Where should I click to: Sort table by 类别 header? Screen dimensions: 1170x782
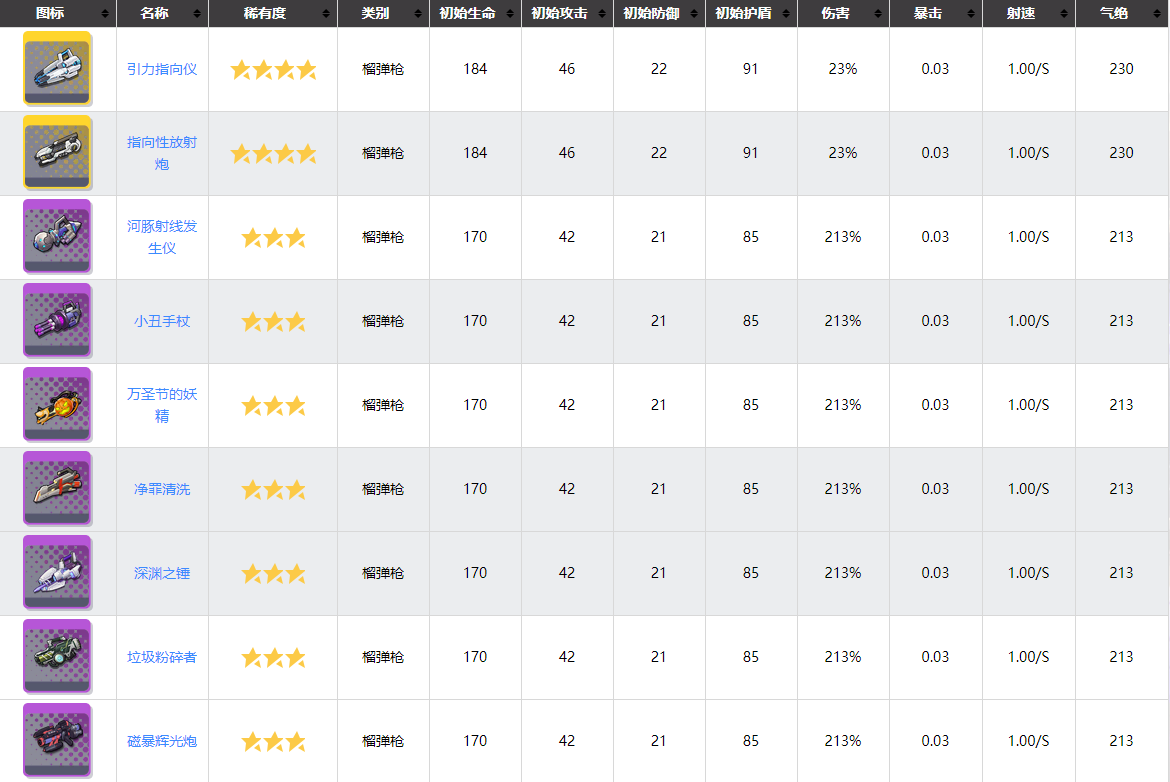point(383,13)
